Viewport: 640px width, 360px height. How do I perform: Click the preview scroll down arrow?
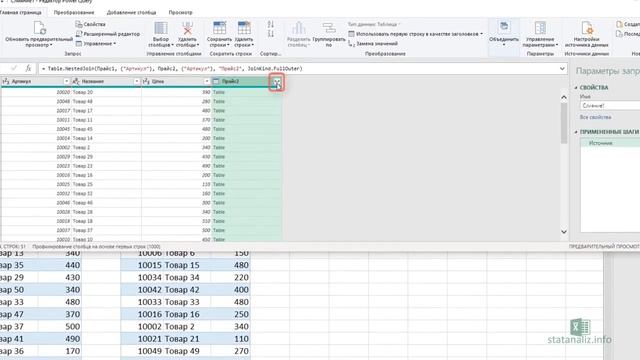pos(564,232)
